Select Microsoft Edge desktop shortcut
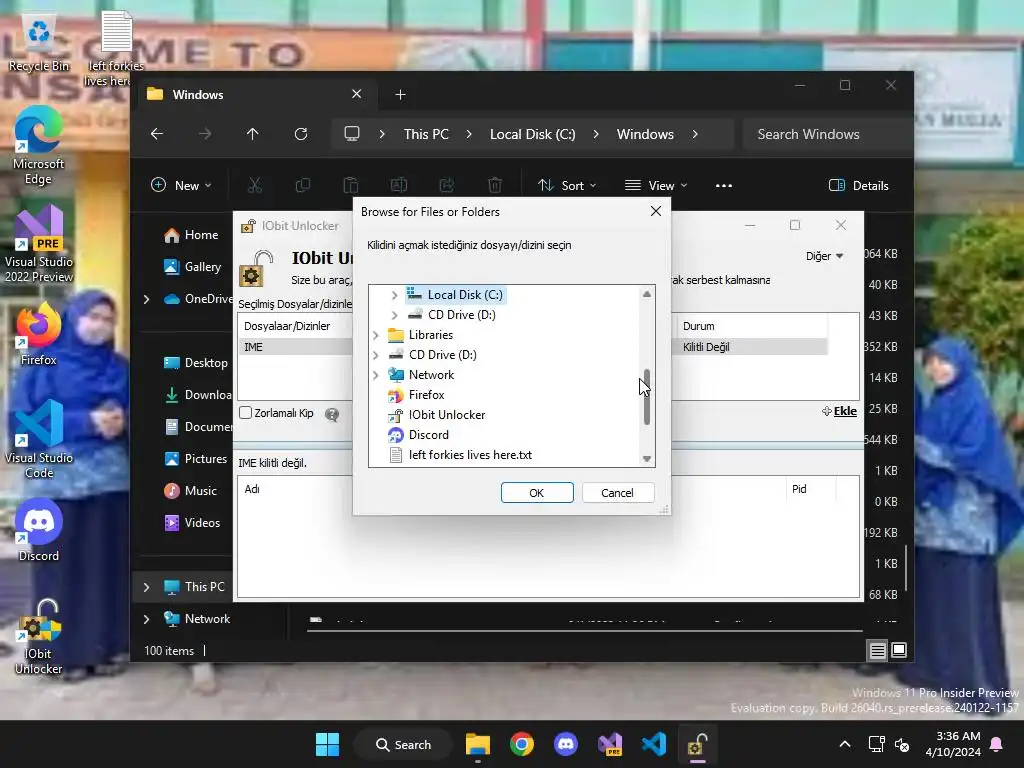 tap(38, 146)
